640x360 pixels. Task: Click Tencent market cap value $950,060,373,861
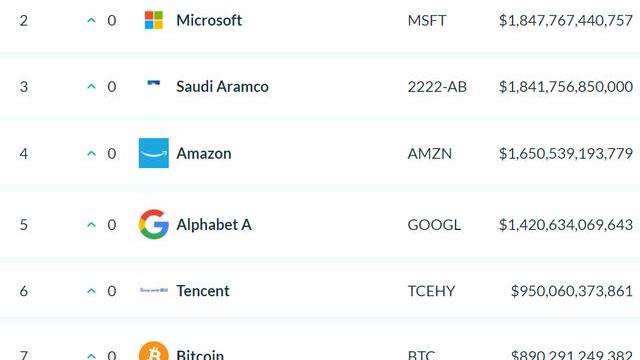coord(572,291)
